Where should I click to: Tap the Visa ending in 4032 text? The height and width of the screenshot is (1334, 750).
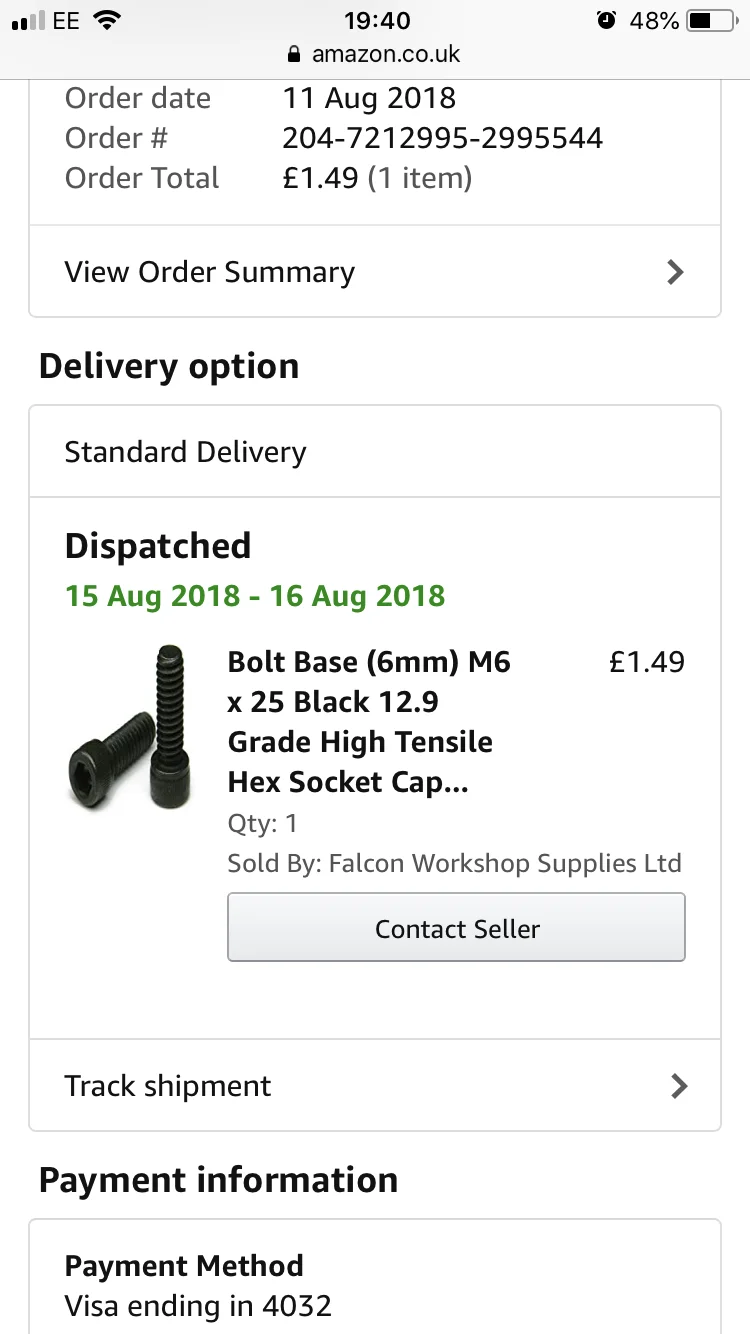coord(198,1306)
